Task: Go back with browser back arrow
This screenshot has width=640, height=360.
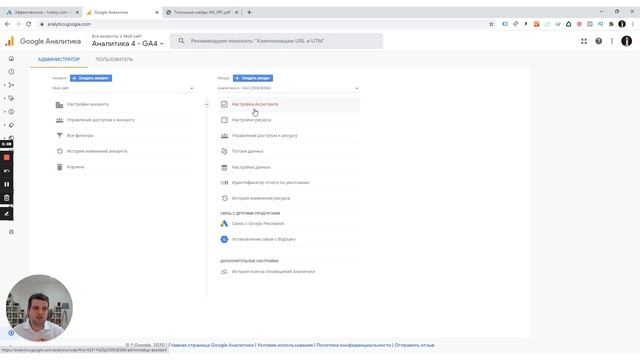Action: click(7, 24)
